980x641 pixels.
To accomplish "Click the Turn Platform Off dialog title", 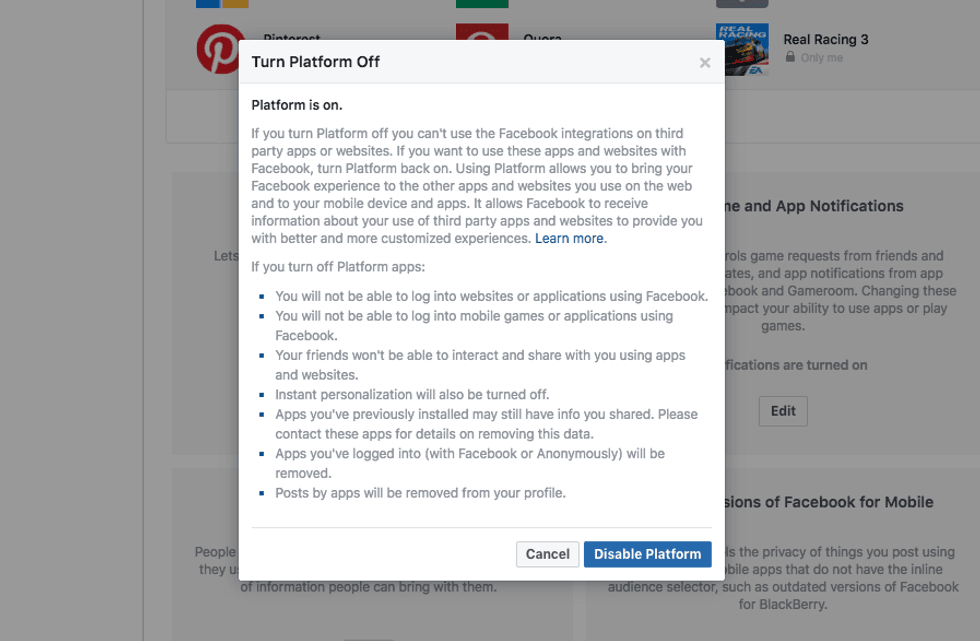I will tap(316, 62).
